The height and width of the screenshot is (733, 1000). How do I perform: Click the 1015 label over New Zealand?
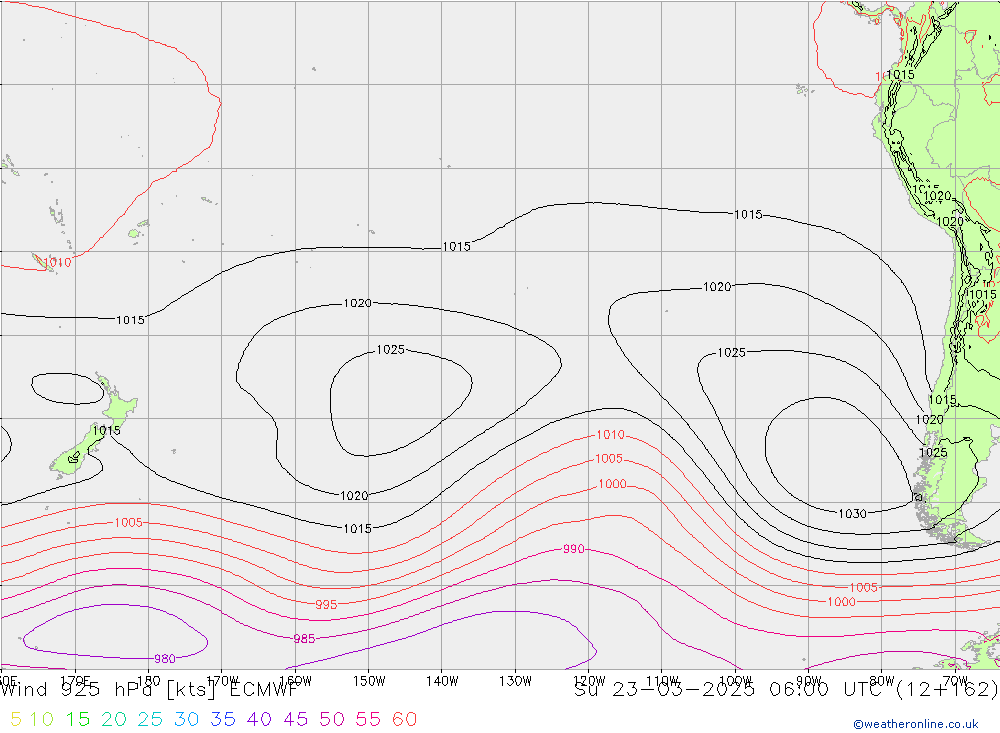tap(107, 431)
